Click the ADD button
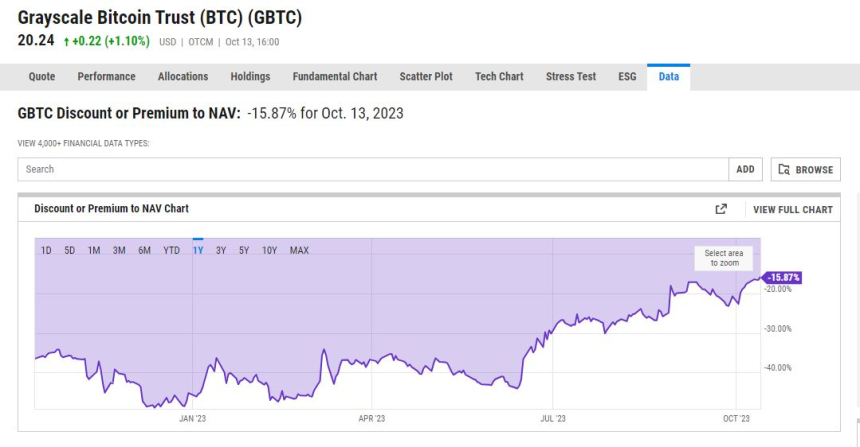Image resolution: width=860 pixels, height=447 pixels. tap(745, 169)
